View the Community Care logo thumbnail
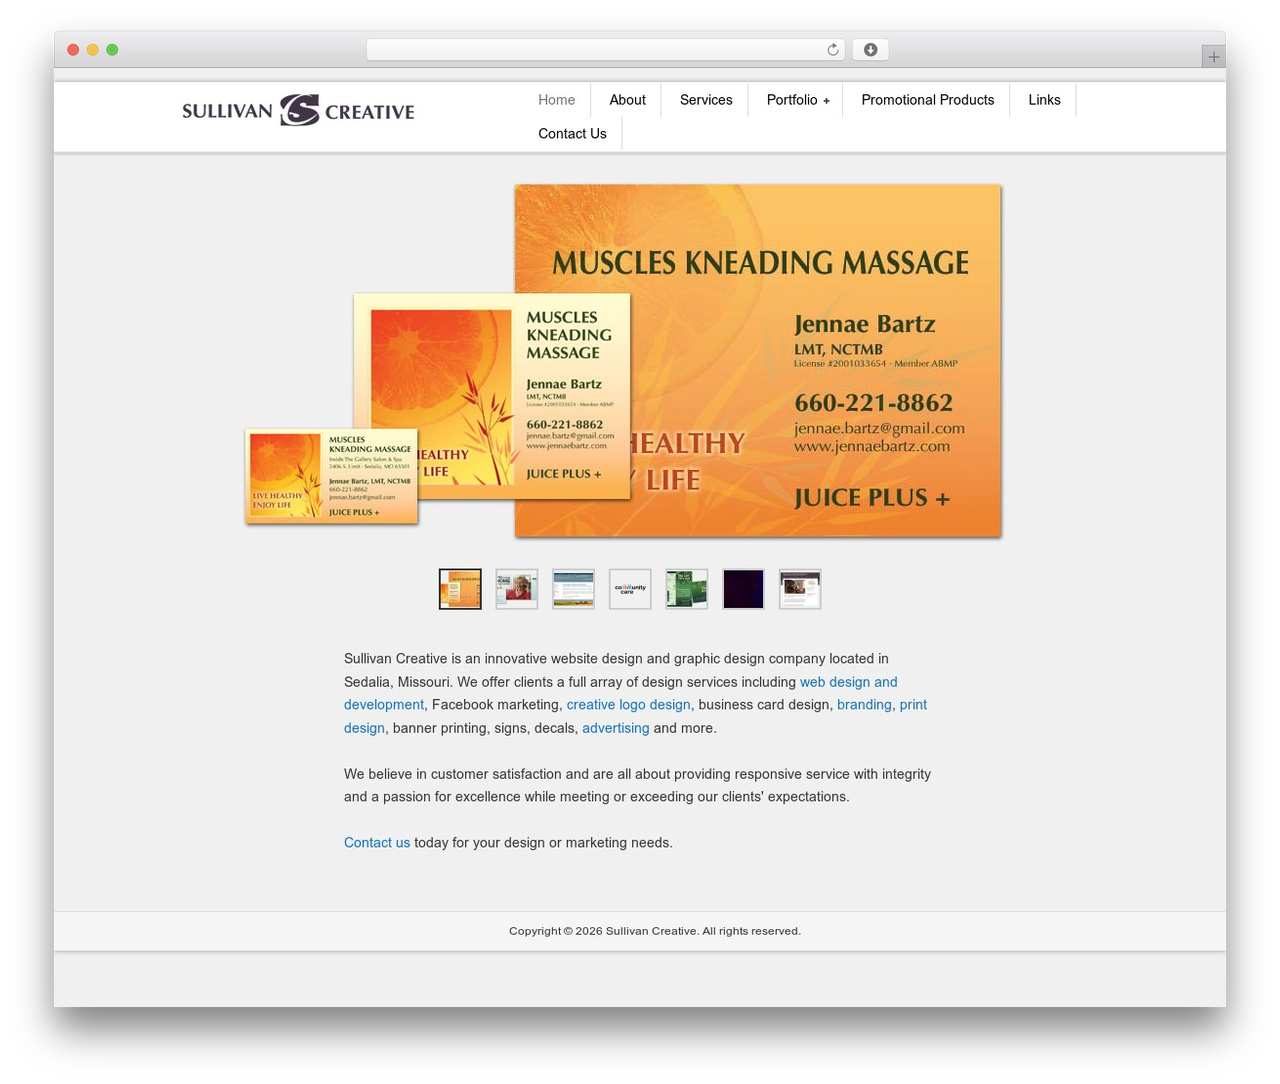The image size is (1280, 1084). 630,589
